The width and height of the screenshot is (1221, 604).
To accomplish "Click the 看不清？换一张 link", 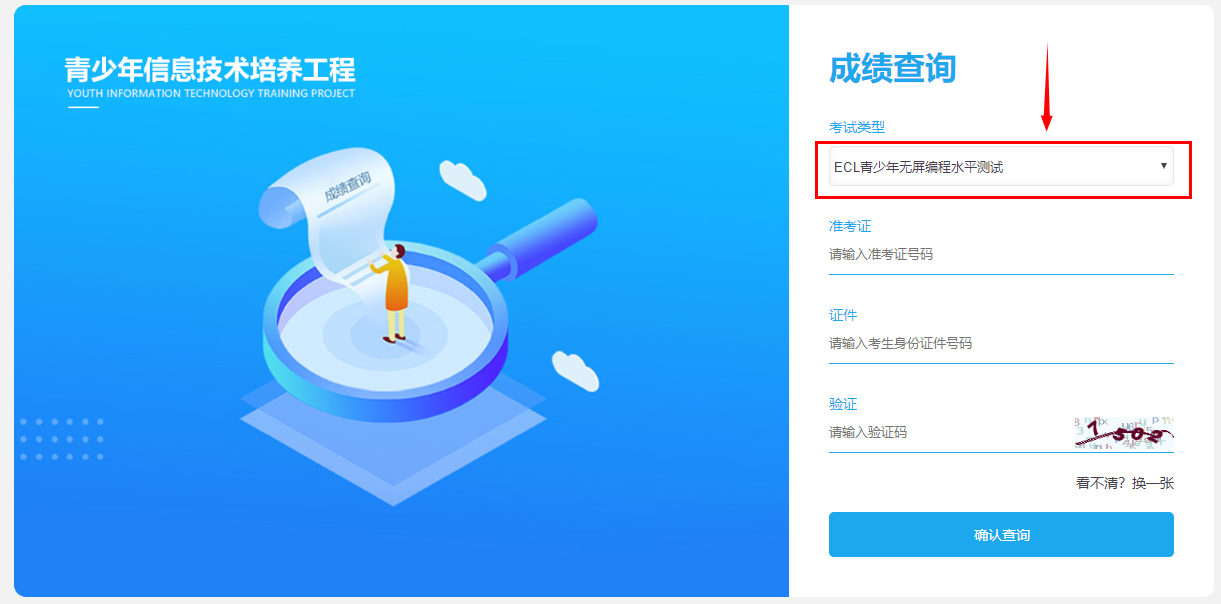I will pos(1125,483).
